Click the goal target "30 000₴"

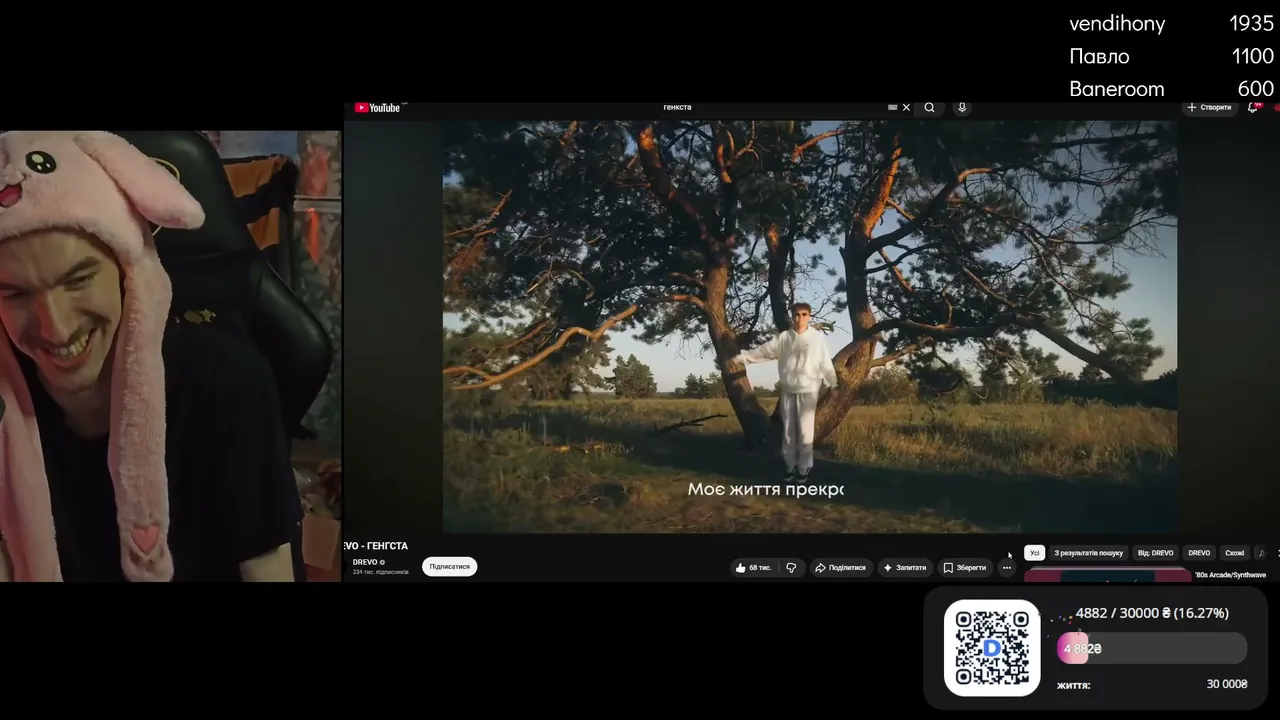click(1227, 684)
